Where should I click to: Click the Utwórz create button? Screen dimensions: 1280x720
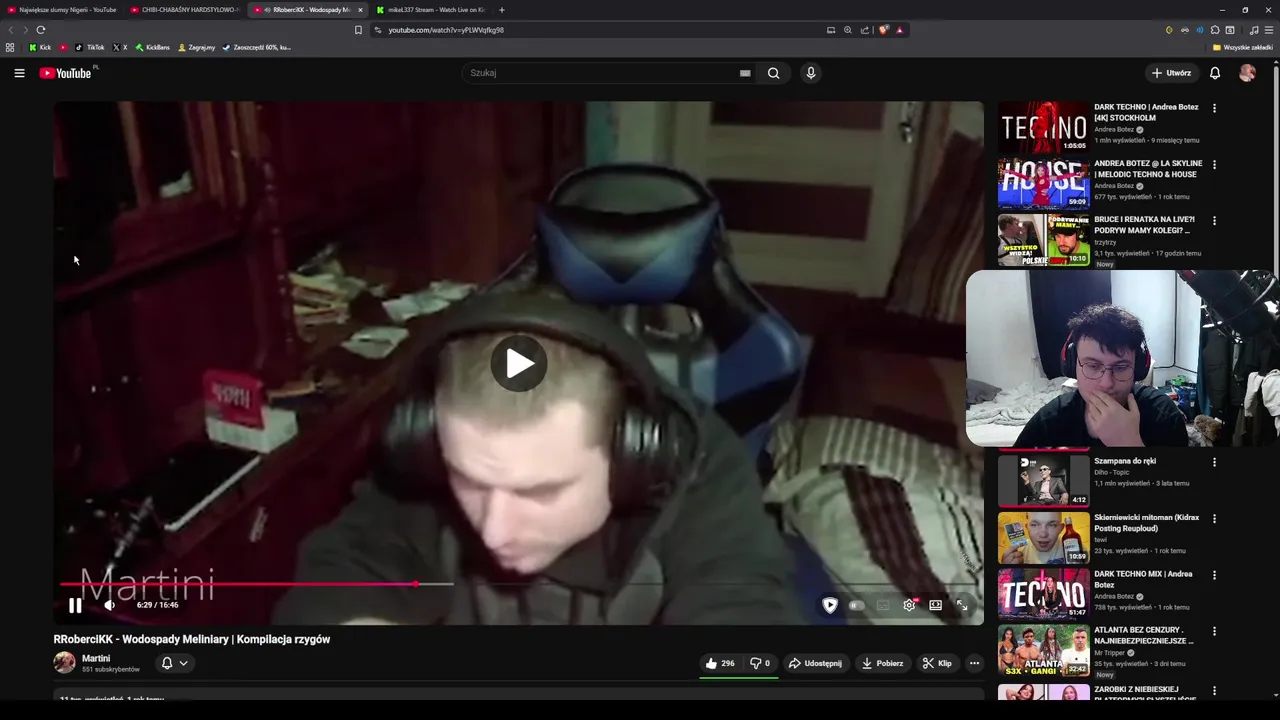[1171, 73]
